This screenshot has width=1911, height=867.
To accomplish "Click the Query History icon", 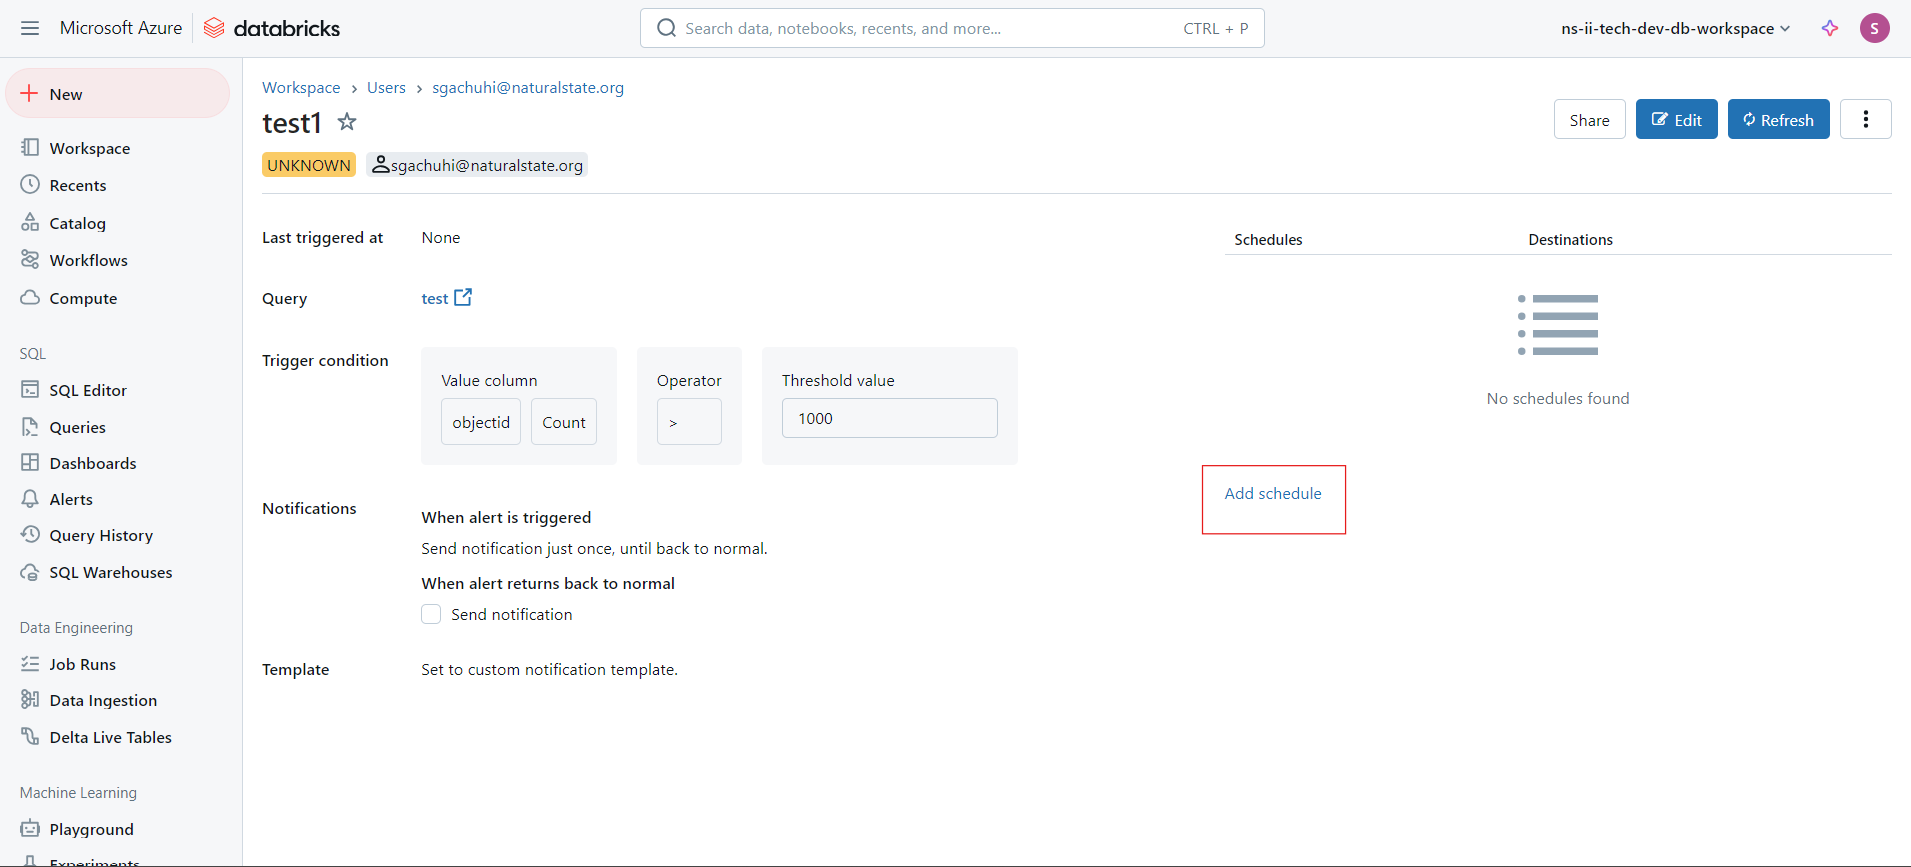I will click(x=30, y=535).
